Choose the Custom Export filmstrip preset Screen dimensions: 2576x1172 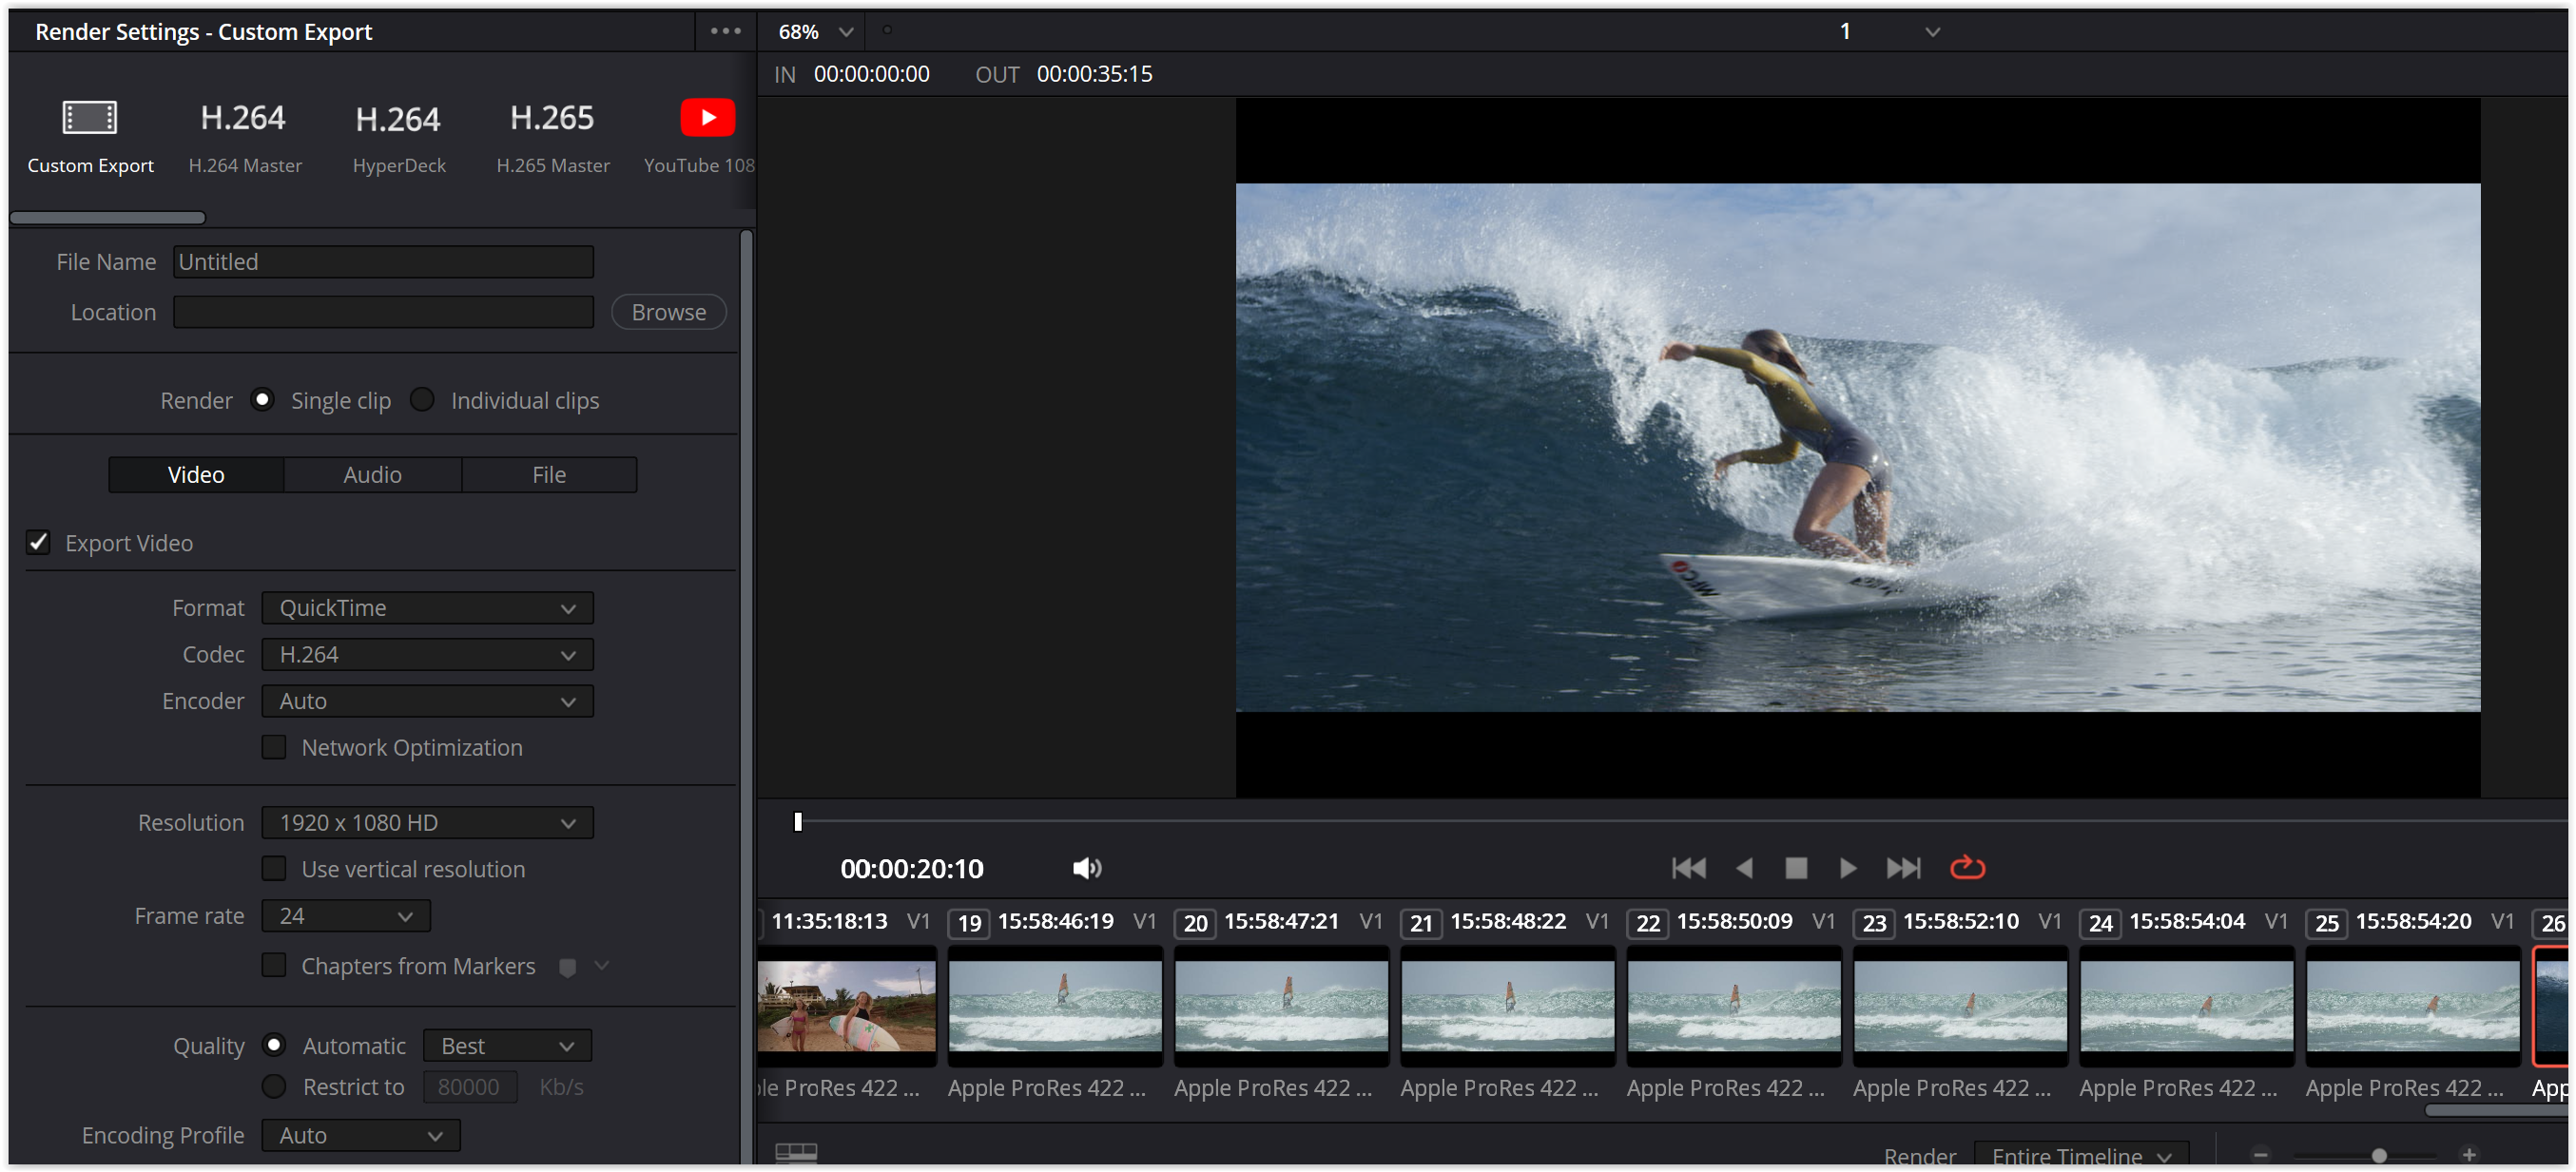click(90, 118)
